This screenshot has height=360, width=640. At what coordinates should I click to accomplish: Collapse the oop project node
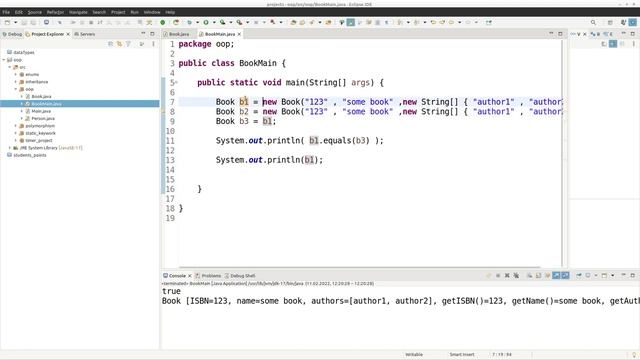(4, 60)
